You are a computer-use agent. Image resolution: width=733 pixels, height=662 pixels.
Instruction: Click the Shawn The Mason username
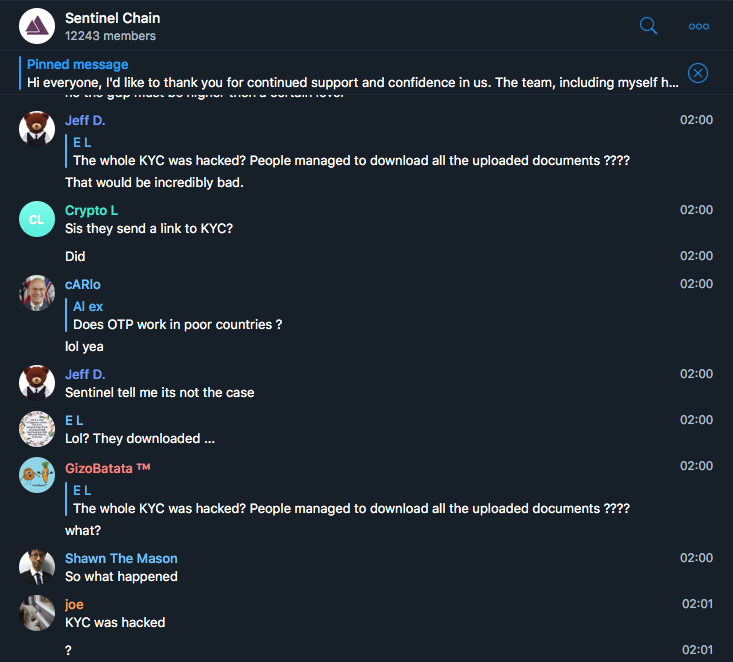tap(121, 558)
